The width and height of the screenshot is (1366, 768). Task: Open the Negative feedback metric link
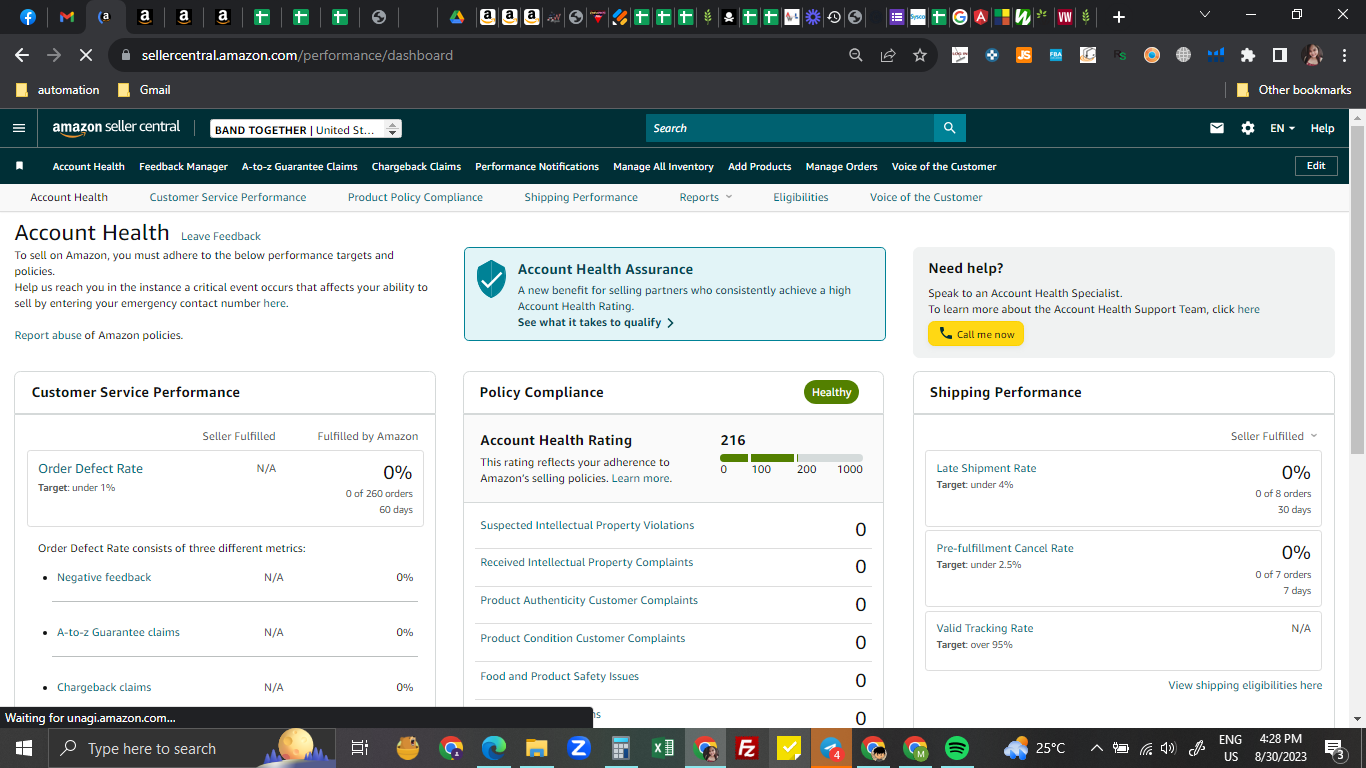tap(104, 577)
